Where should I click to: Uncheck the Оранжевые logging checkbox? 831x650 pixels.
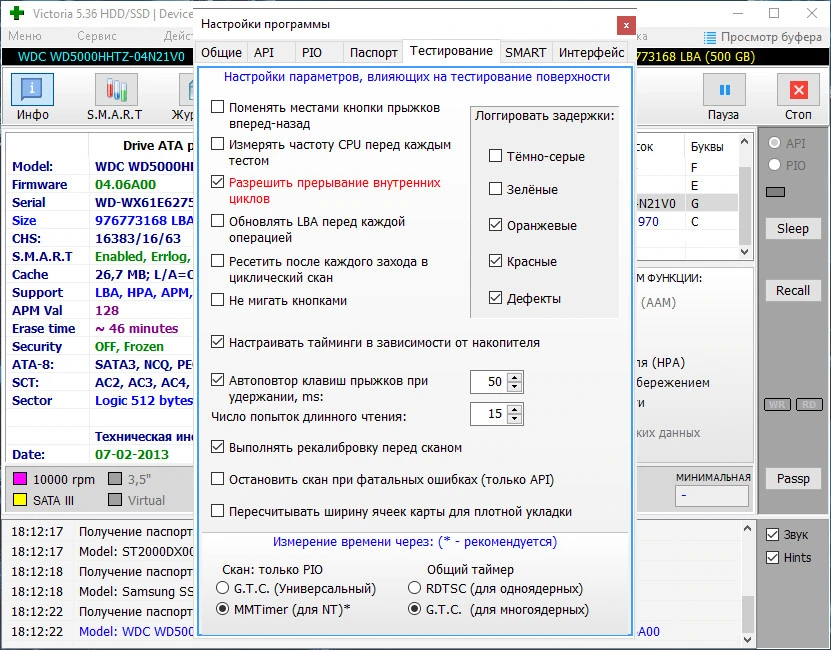coord(495,225)
